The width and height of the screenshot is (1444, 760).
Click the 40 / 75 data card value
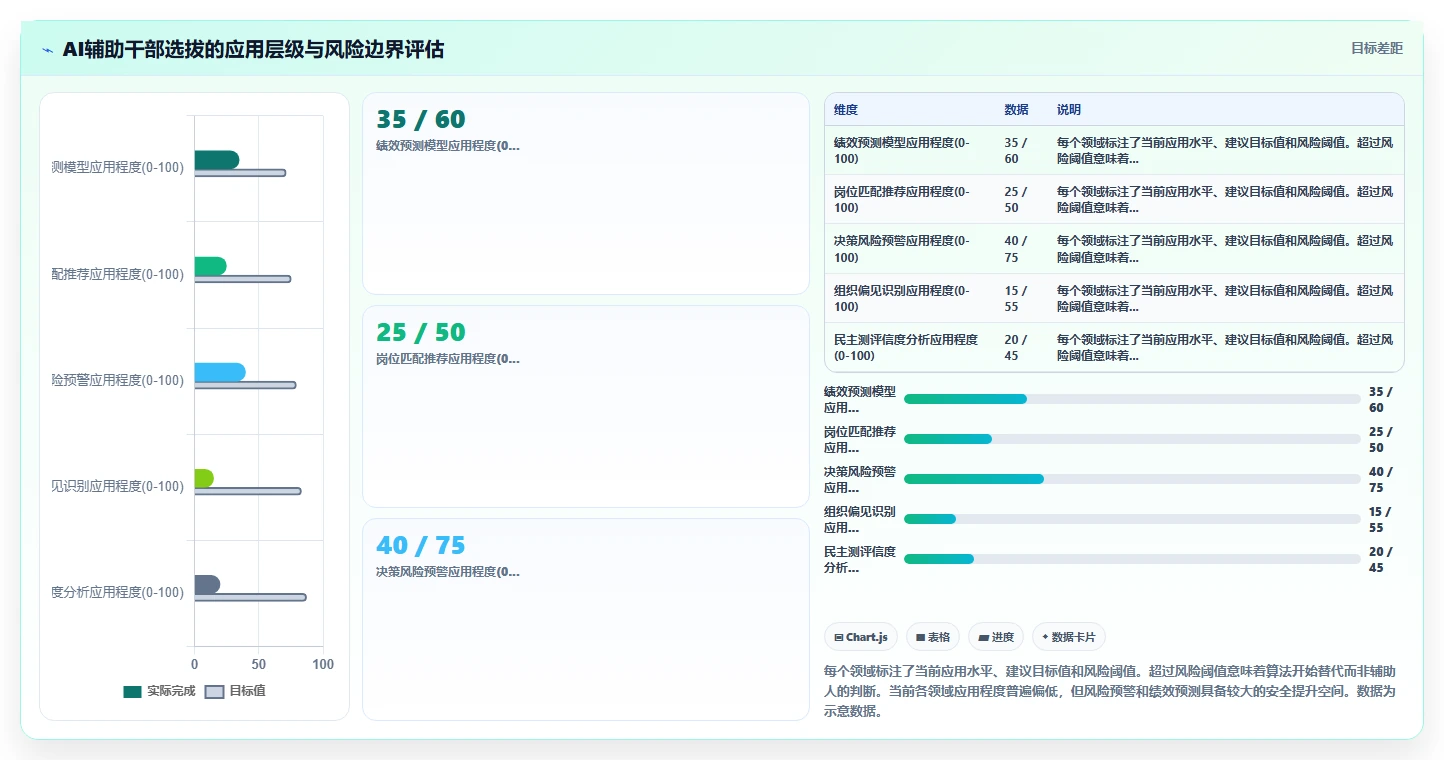coord(421,546)
